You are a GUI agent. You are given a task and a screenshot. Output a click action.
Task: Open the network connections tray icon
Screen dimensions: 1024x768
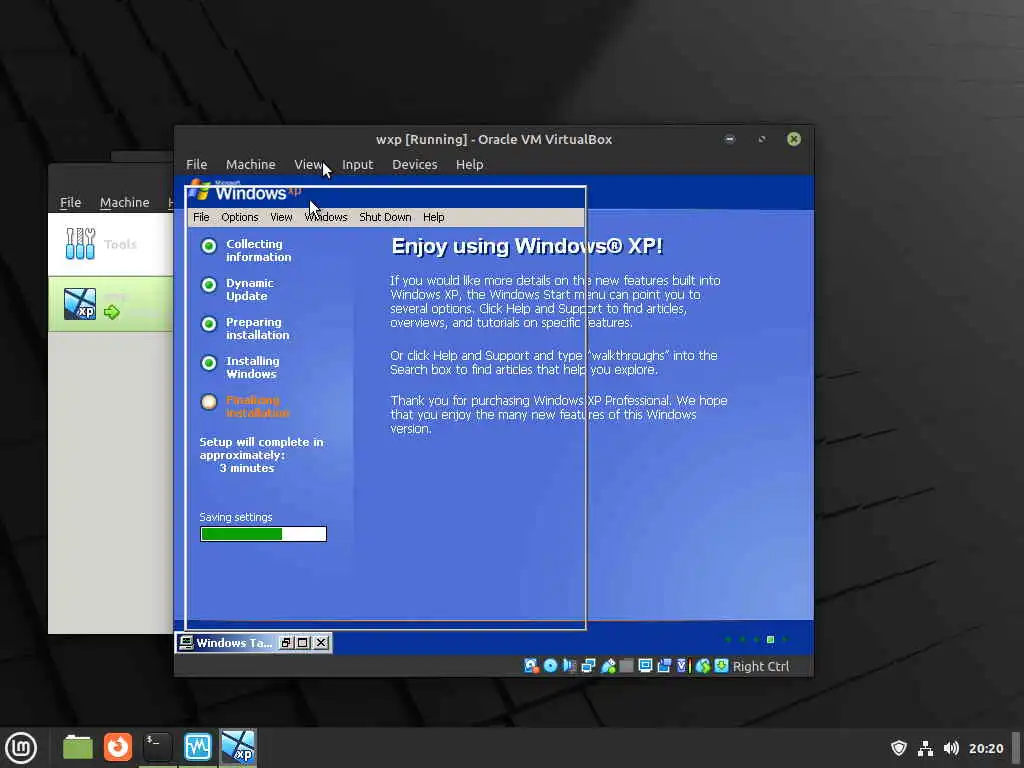pyautogui.click(x=925, y=748)
